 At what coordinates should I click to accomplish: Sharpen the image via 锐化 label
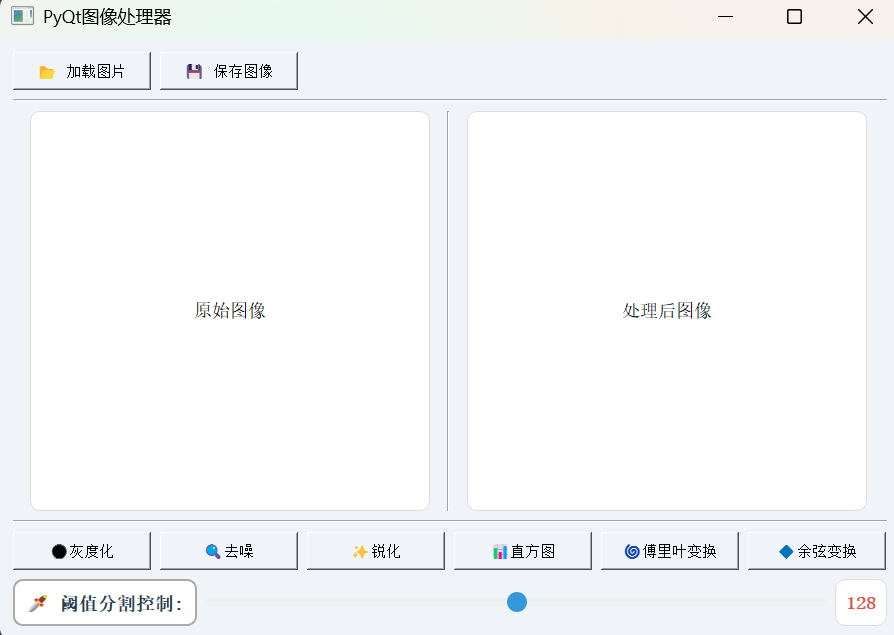(385, 551)
